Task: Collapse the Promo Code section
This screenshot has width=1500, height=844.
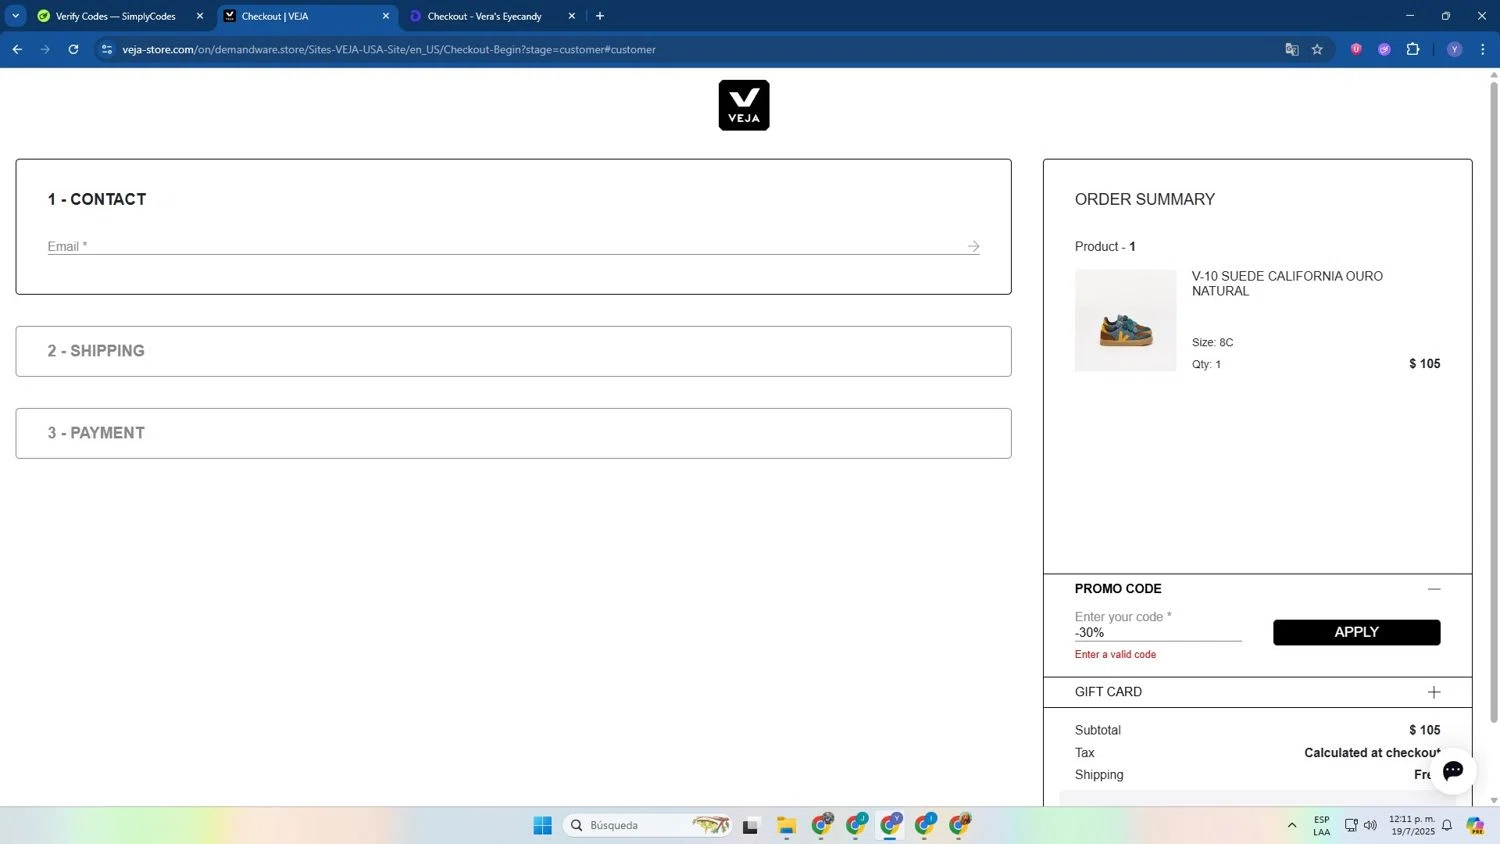Action: point(1434,589)
